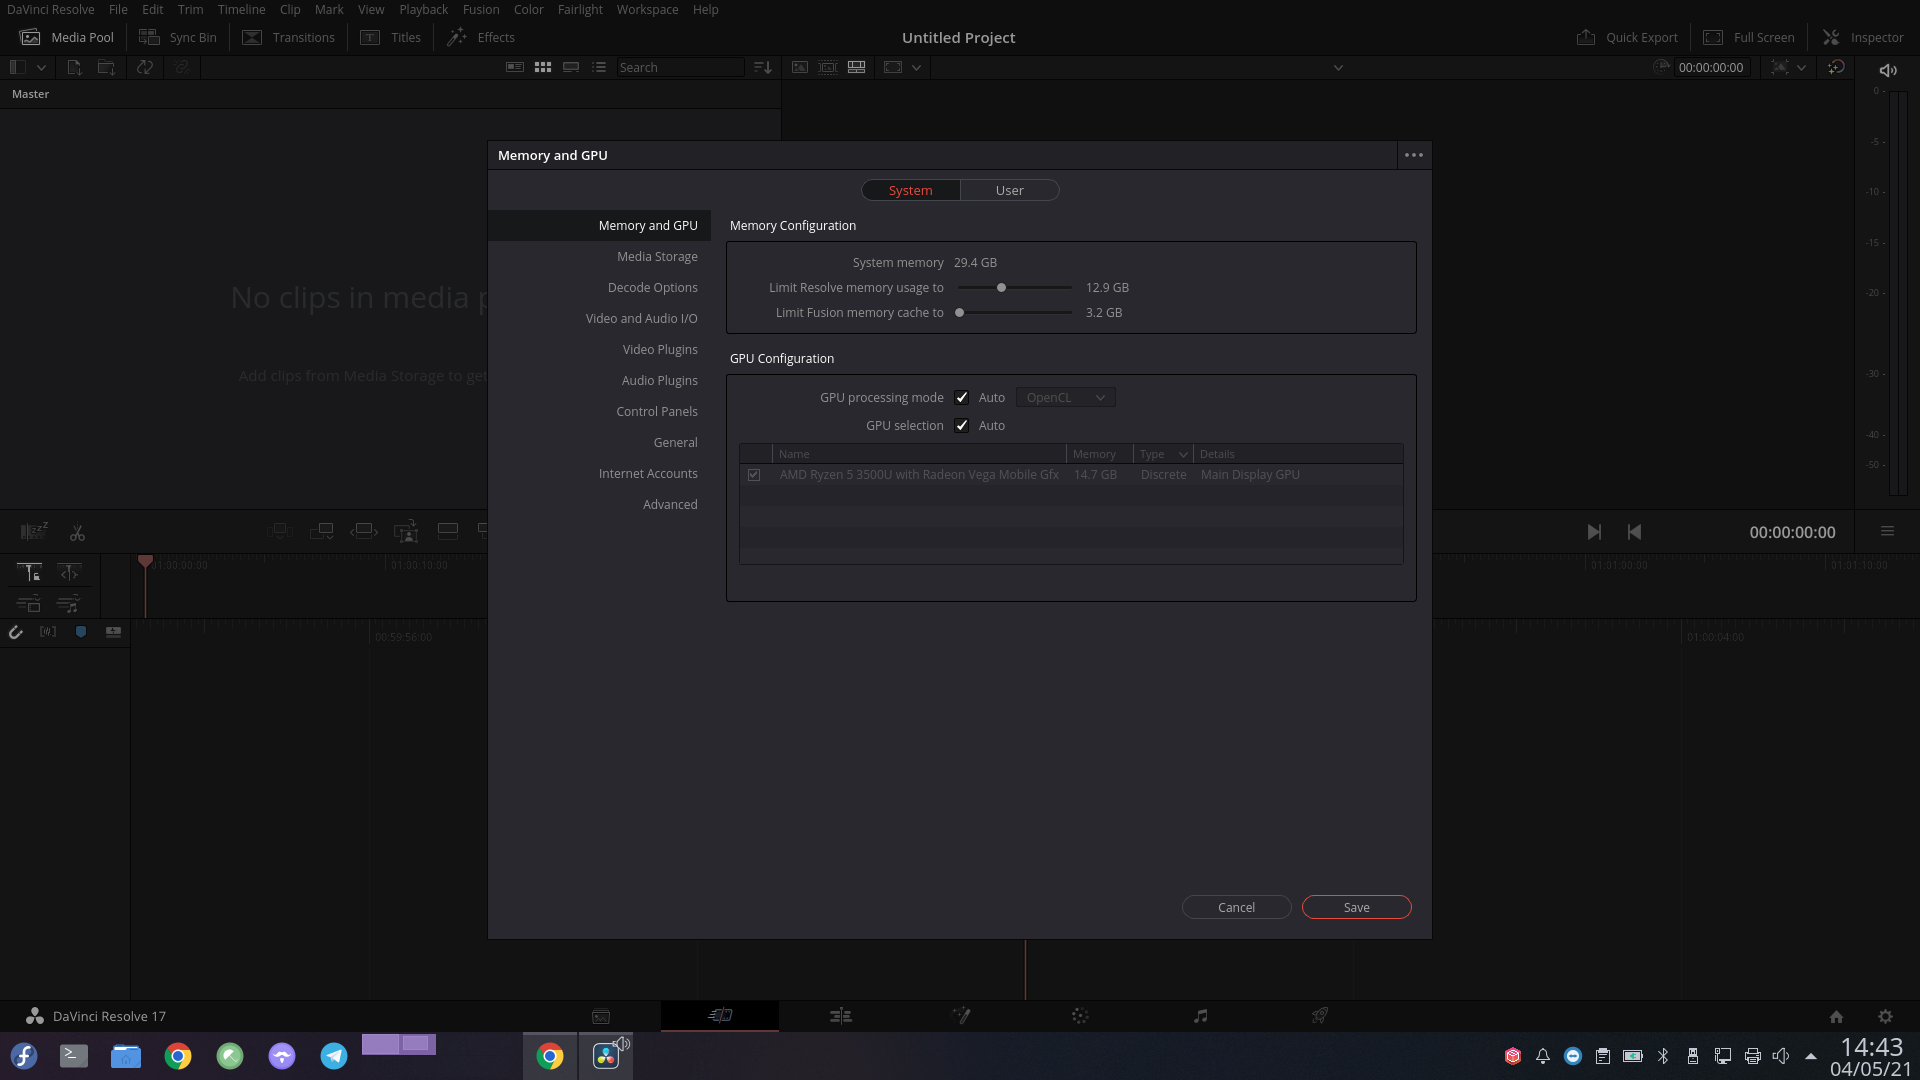Screen dimensions: 1920x1080
Task: Uncheck GPU processing mode Auto checkbox
Action: pos(962,398)
